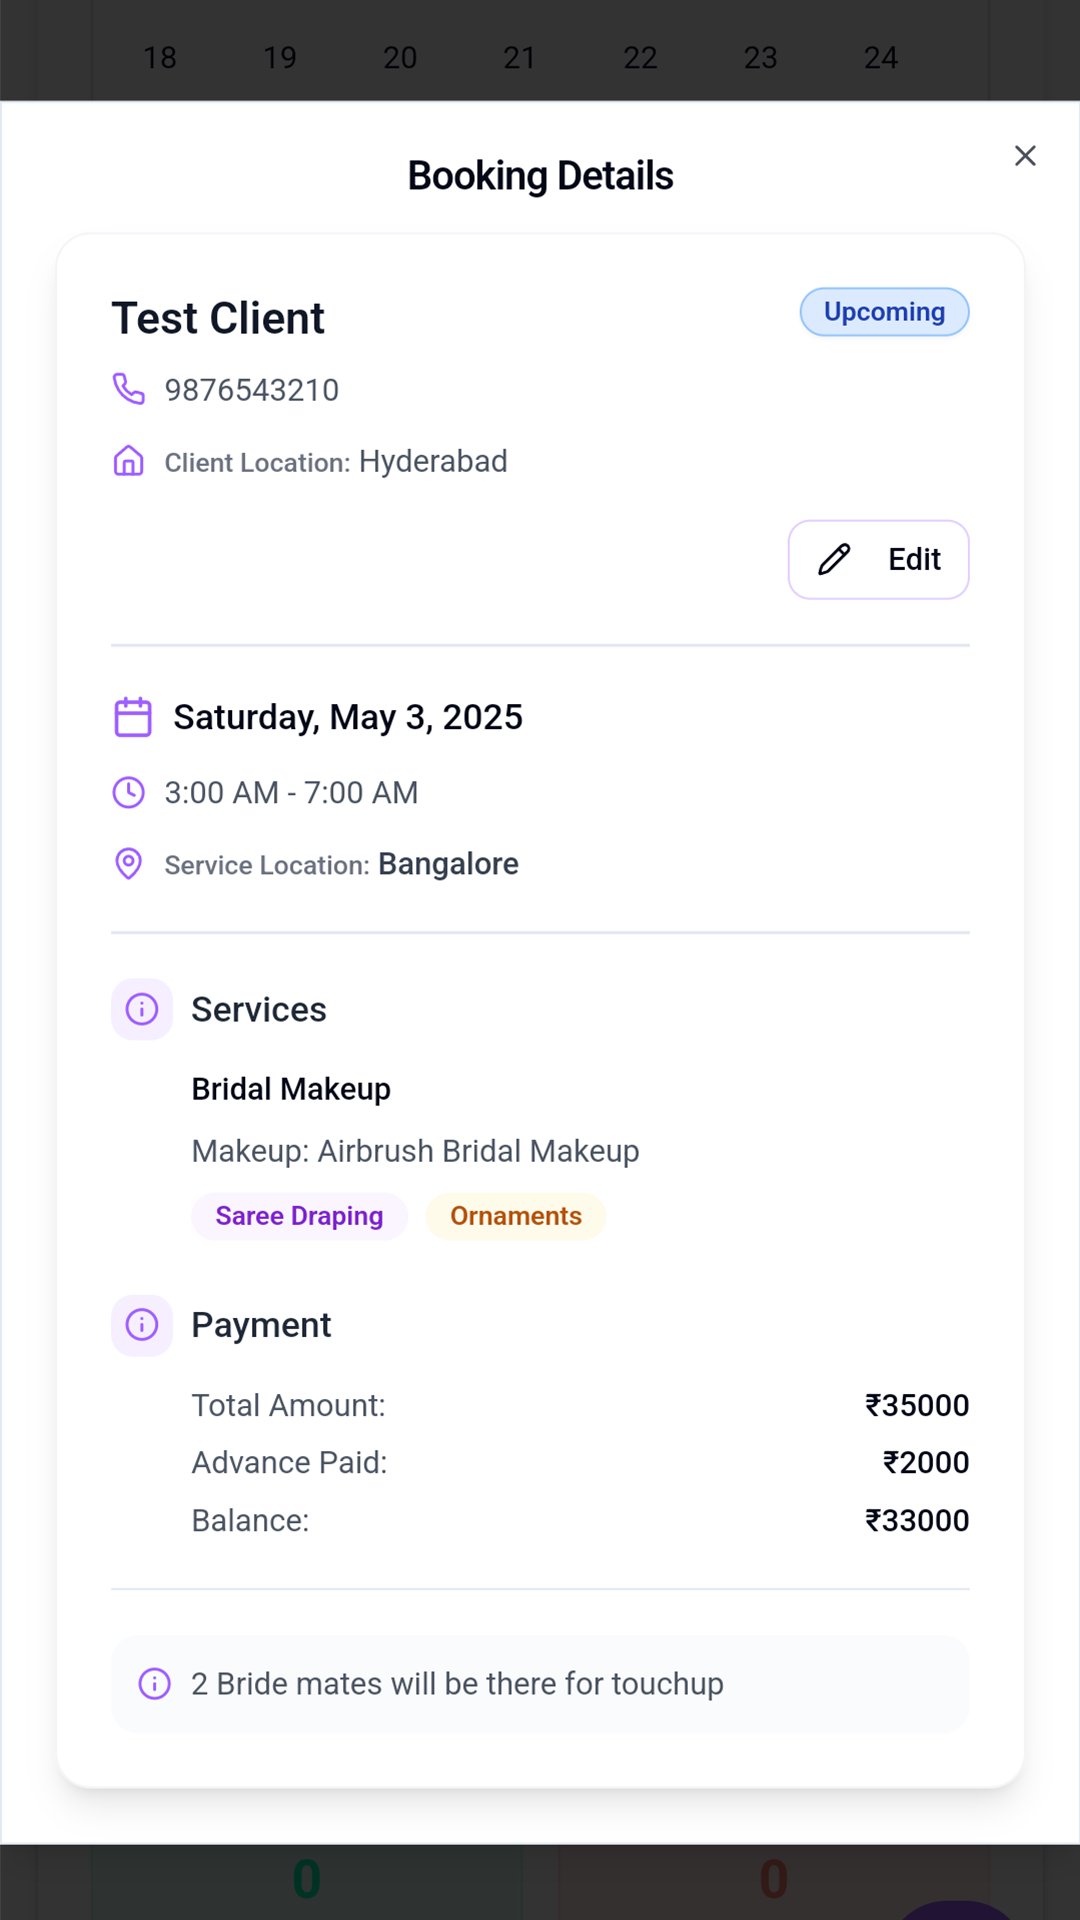Click the Test Client name heading
This screenshot has width=1080, height=1920.
coord(218,319)
